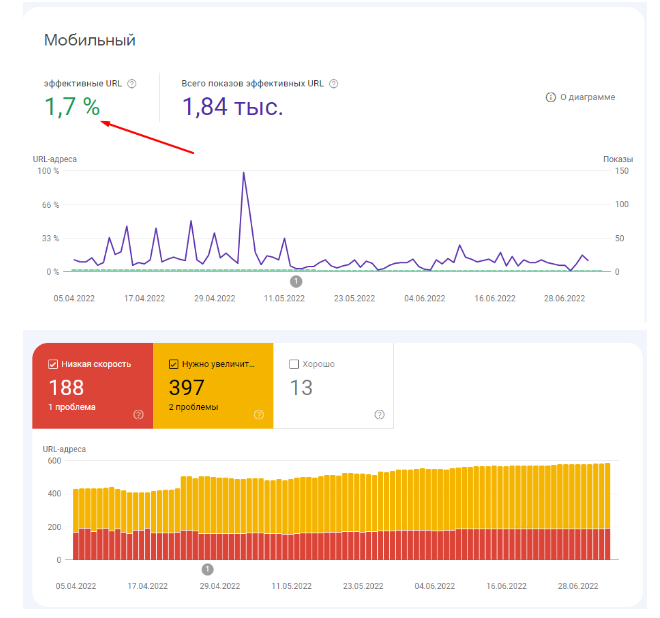
Task: Click the Показы axis label
Action: (618, 159)
